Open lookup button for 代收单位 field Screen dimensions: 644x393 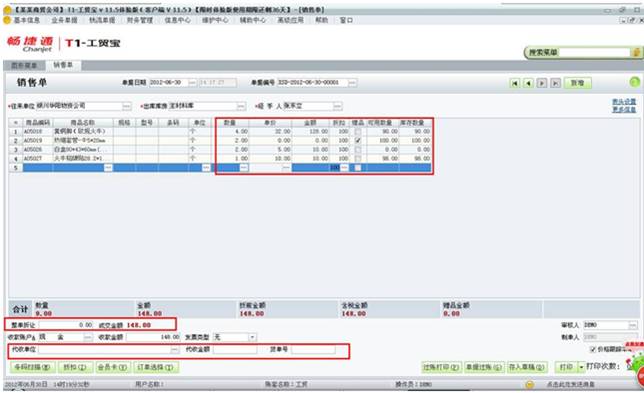click(x=175, y=350)
